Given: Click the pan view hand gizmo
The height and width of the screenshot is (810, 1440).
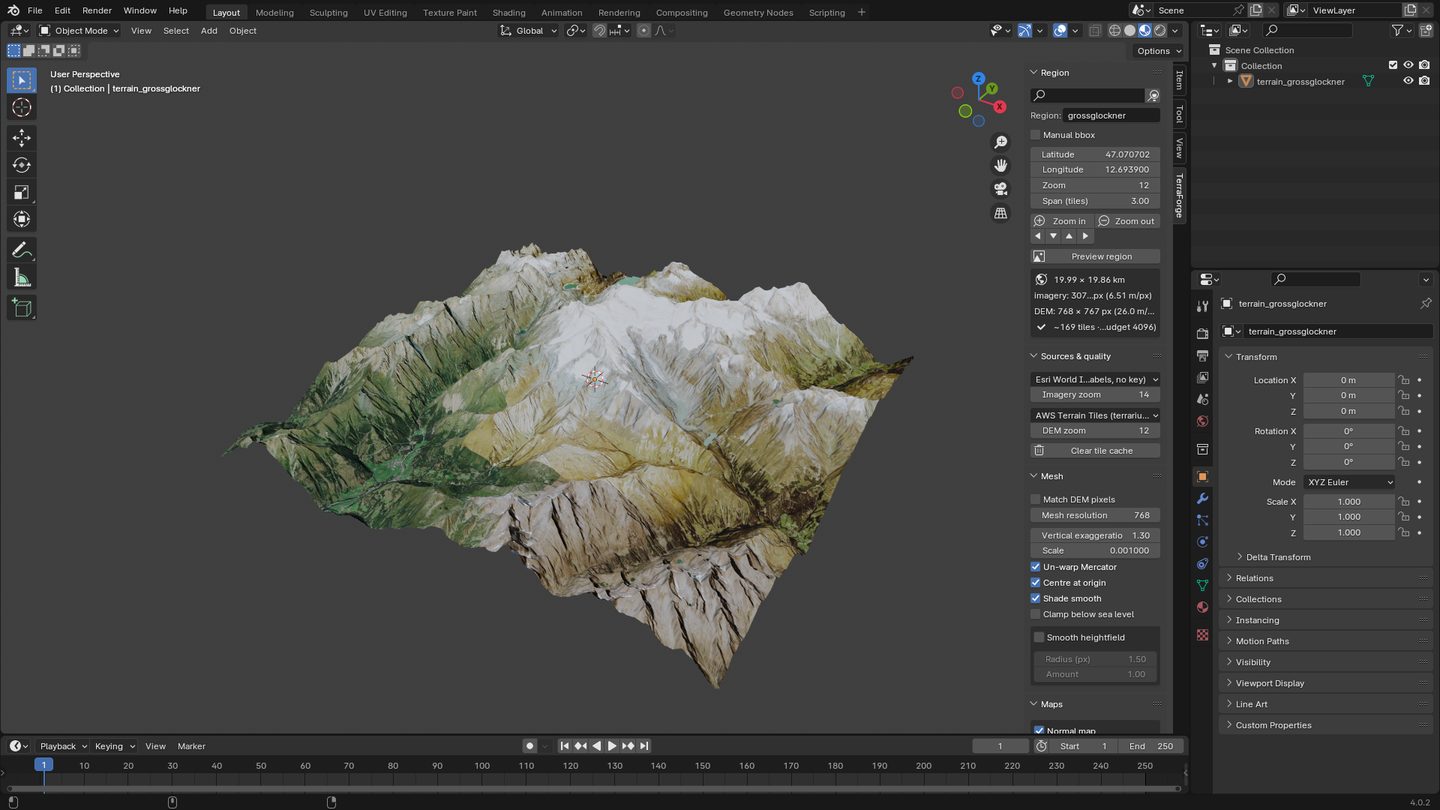Looking at the screenshot, I should (1001, 166).
